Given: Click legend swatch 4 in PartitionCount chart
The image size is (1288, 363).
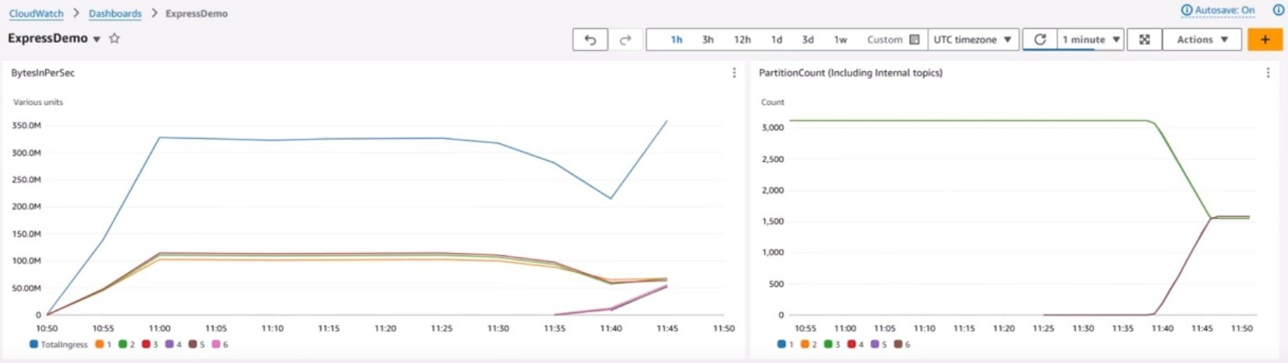Looking at the screenshot, I should click(851, 344).
